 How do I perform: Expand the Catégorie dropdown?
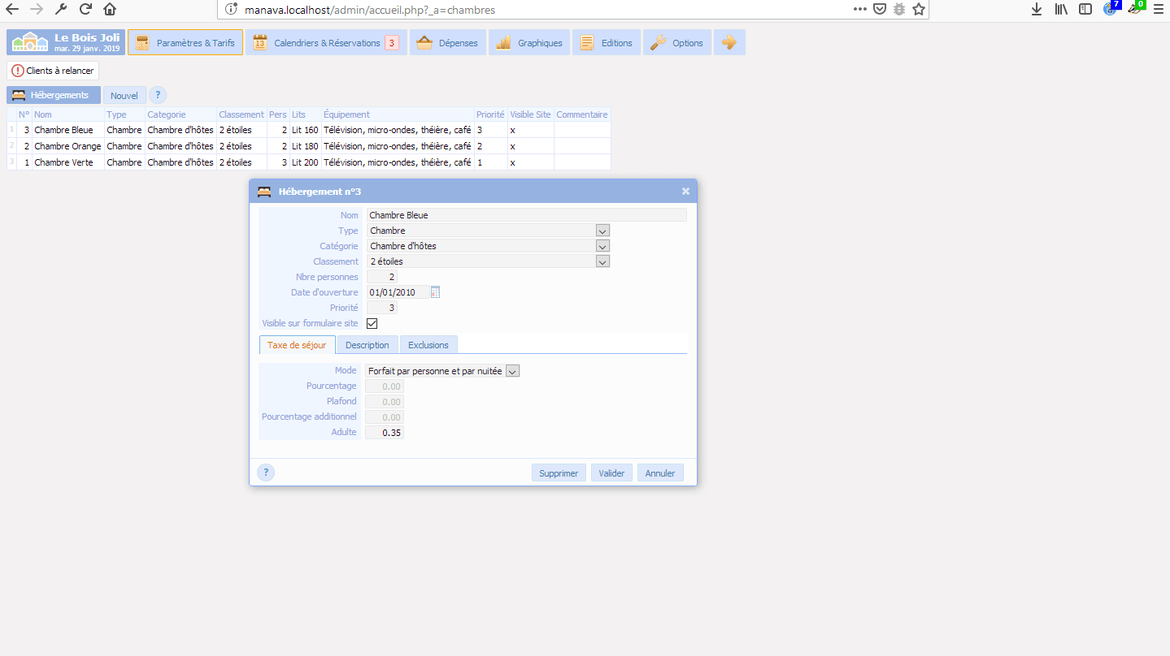pos(602,246)
